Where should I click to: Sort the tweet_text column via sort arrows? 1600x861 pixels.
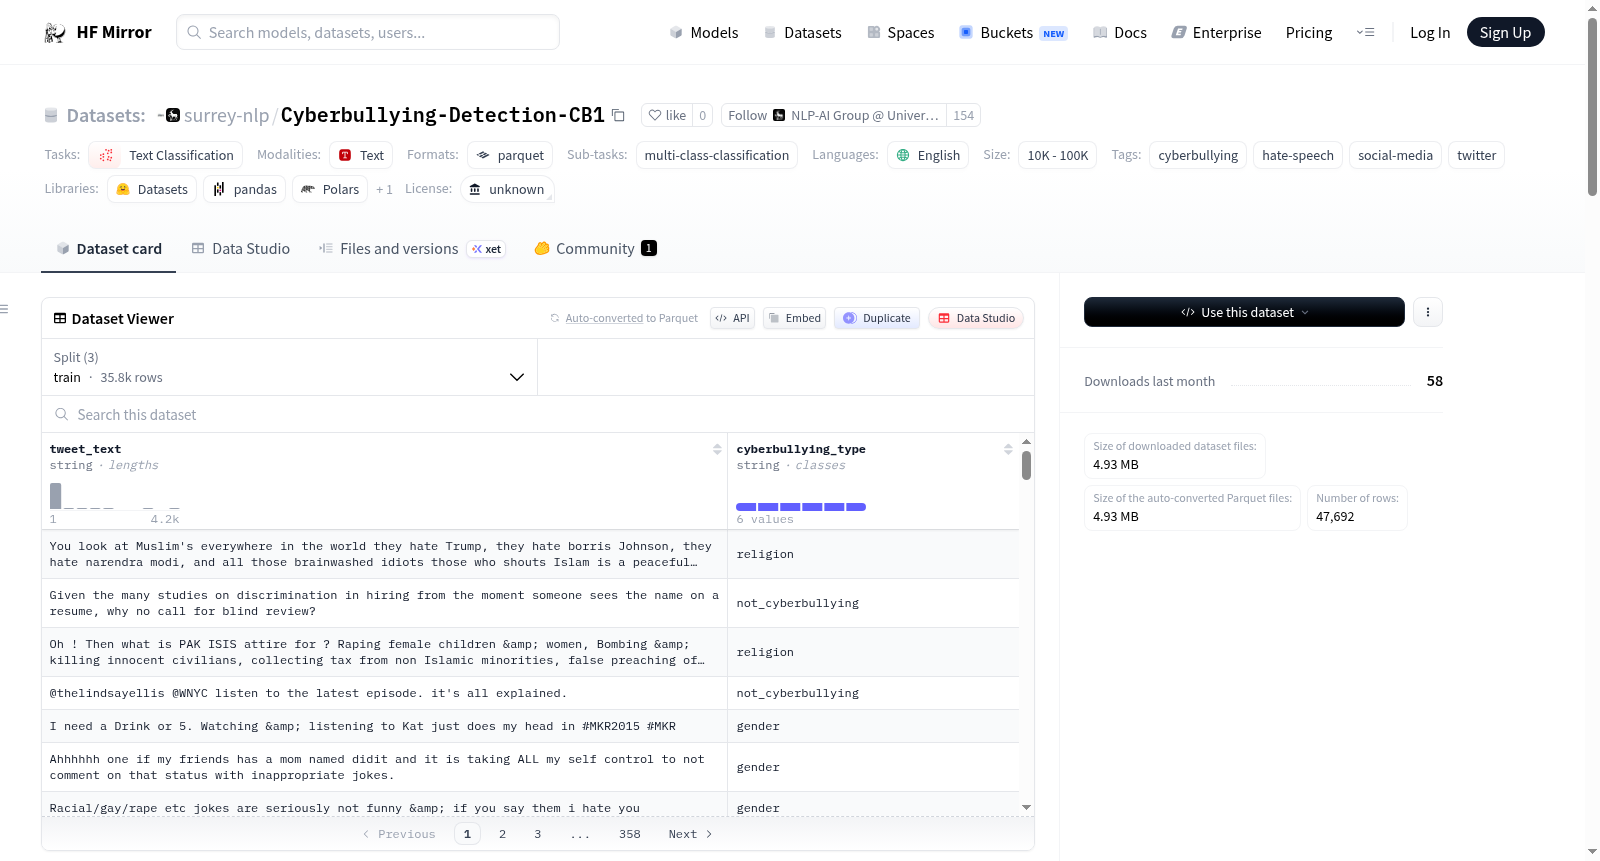tap(717, 449)
